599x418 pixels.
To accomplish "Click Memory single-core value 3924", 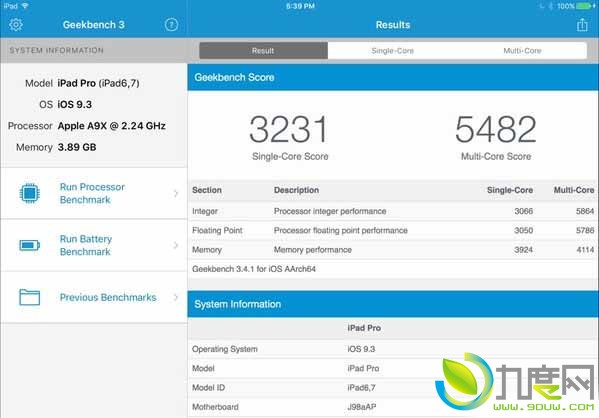I will [523, 250].
